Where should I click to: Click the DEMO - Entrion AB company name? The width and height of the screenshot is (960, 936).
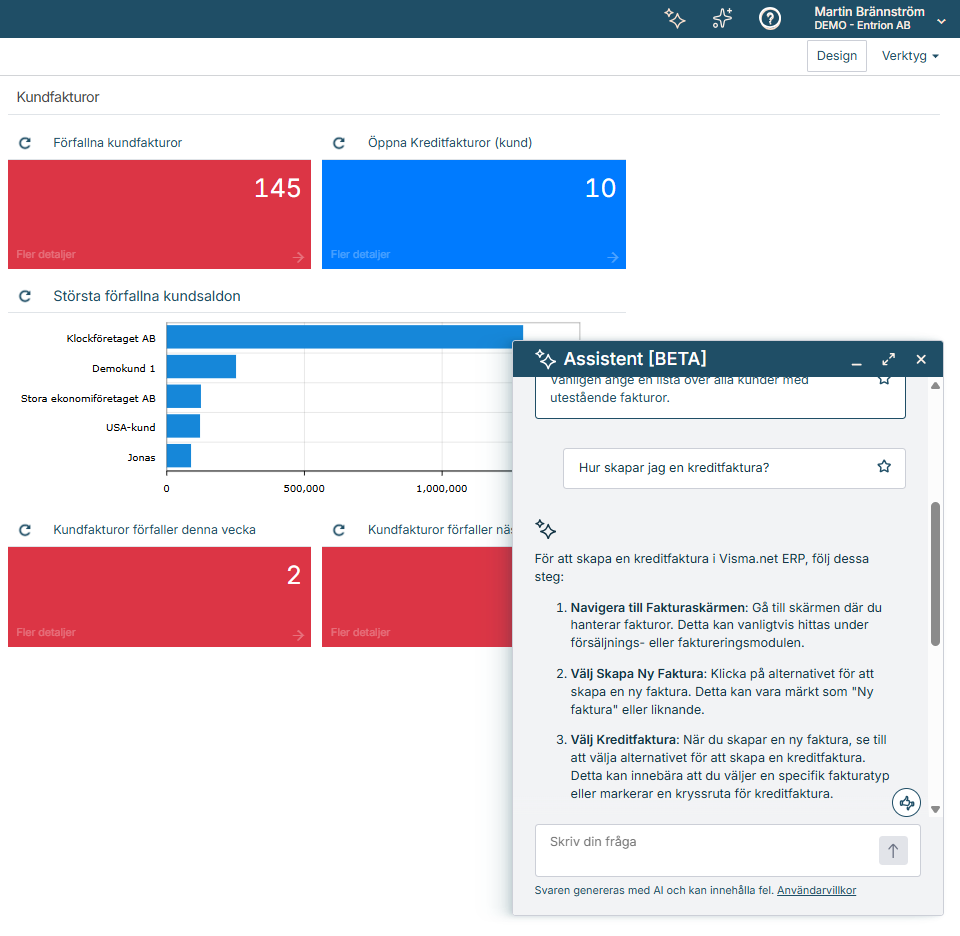862,26
